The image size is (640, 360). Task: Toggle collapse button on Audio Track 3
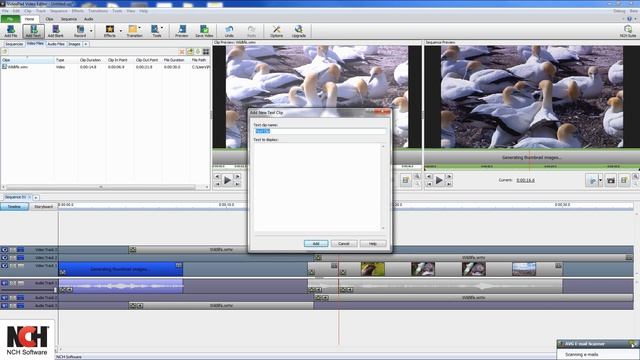20,305
